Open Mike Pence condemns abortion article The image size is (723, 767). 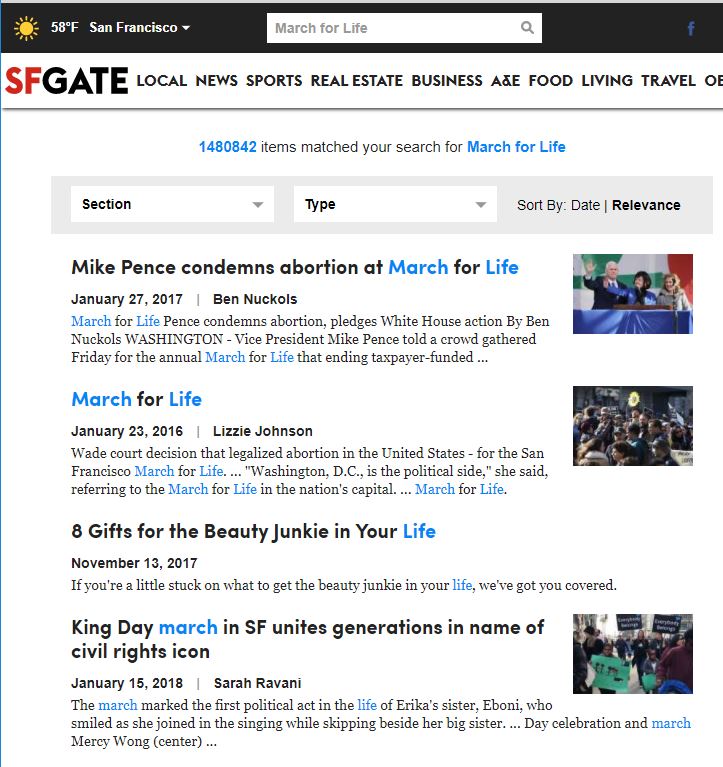294,268
